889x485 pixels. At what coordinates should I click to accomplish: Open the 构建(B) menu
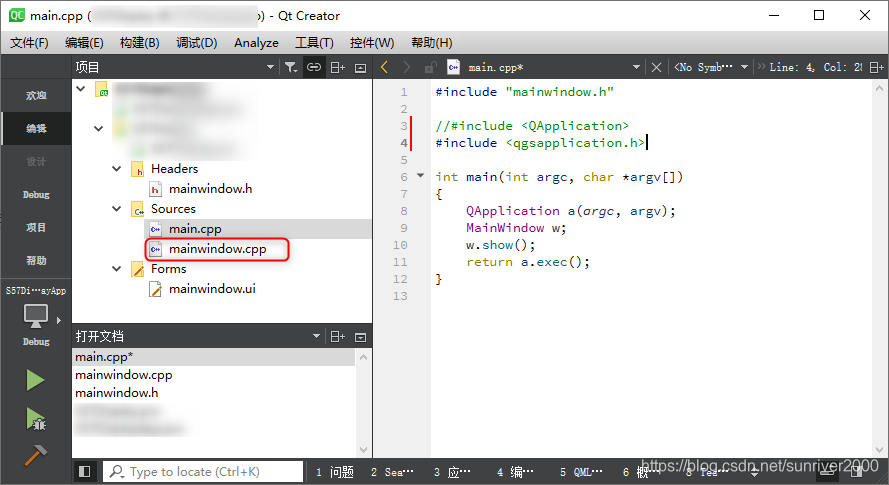tap(139, 43)
